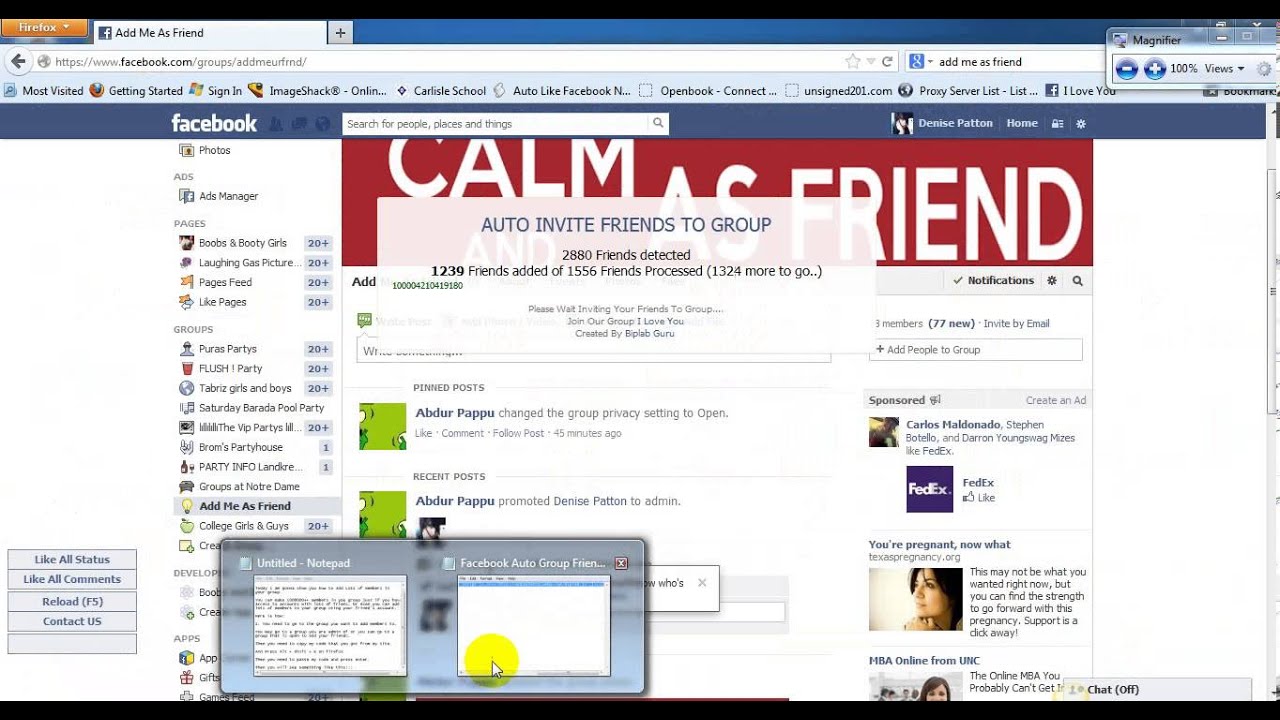Click the Reload (F5) button
Image resolution: width=1280 pixels, height=720 pixels.
(x=72, y=601)
